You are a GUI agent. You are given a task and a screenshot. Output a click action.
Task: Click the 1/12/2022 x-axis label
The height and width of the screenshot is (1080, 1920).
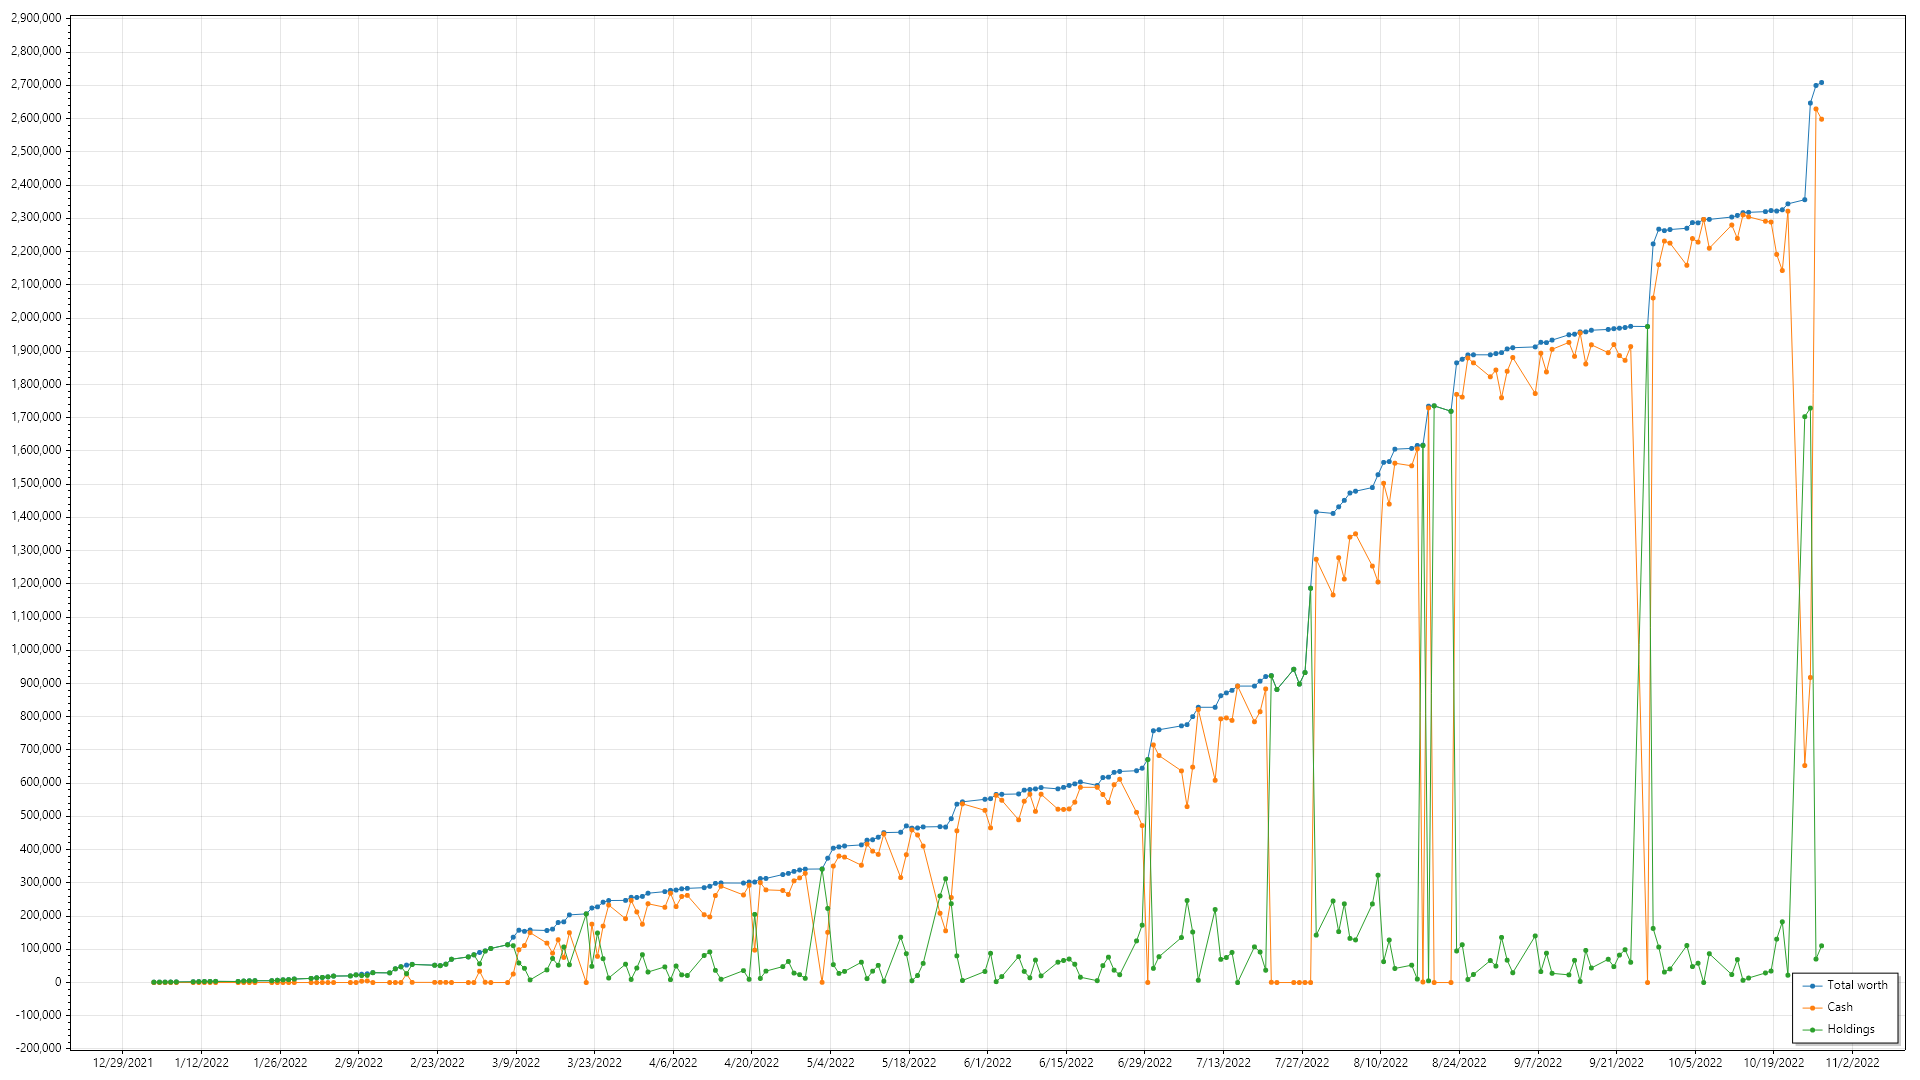(202, 1063)
